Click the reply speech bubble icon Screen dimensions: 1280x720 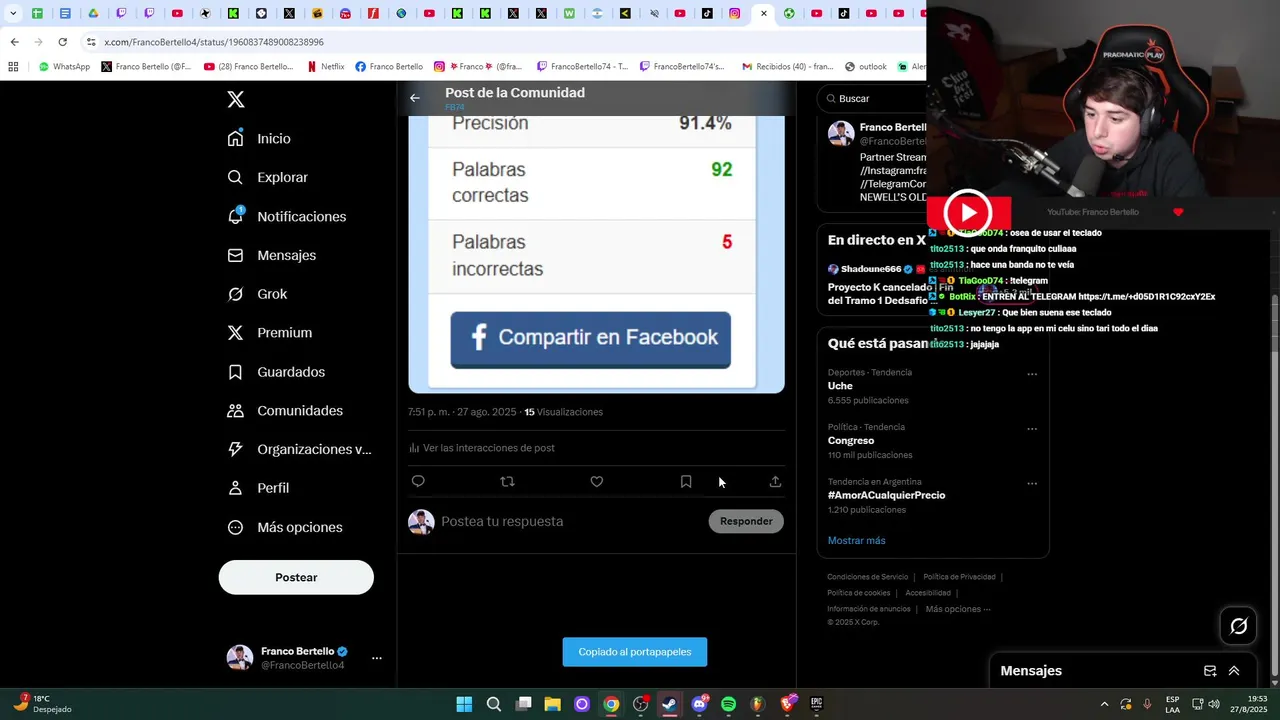[418, 481]
